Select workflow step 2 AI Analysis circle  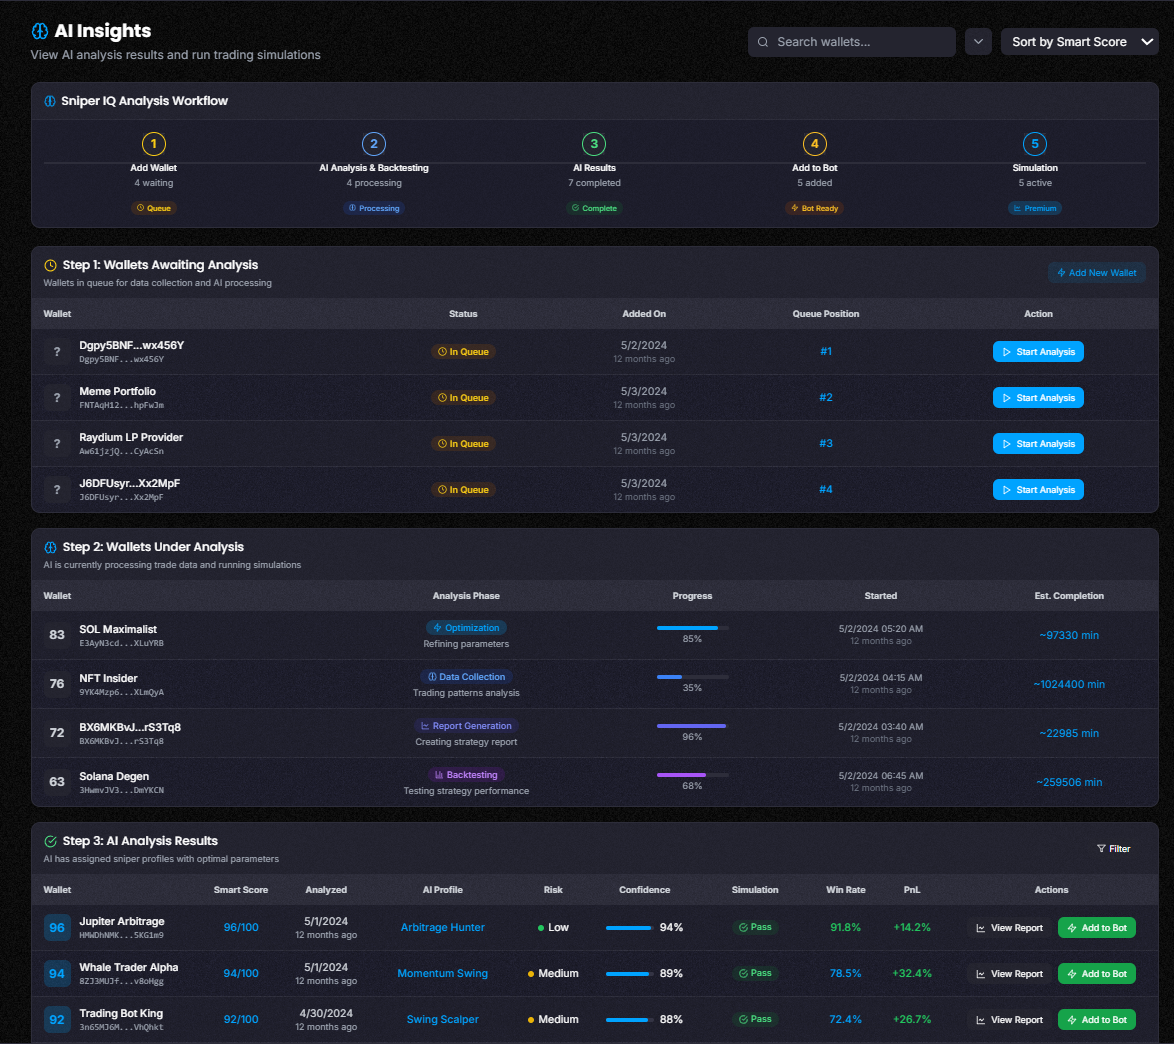coord(374,144)
